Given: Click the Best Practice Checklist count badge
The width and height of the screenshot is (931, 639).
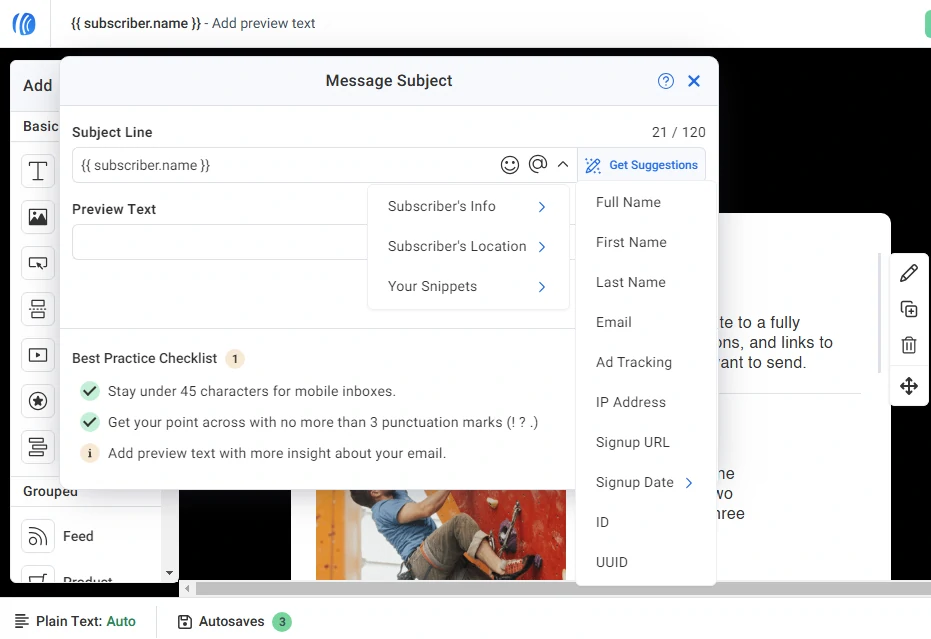Looking at the screenshot, I should (x=235, y=359).
